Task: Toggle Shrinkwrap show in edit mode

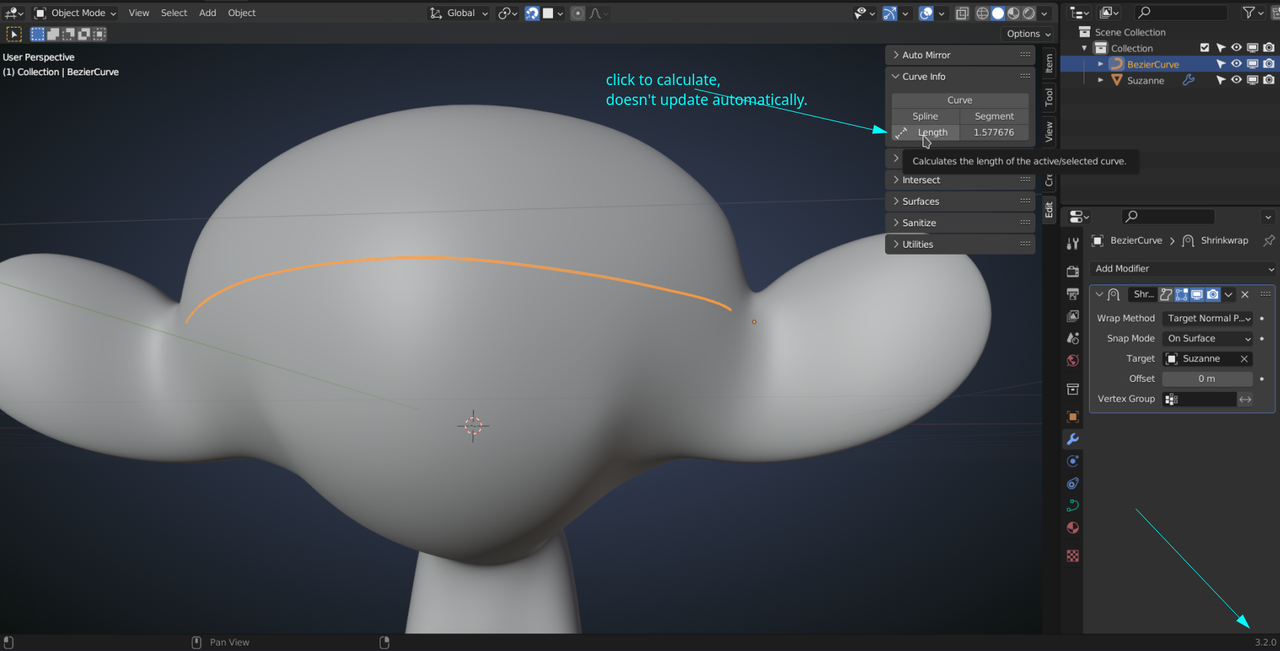Action: pyautogui.click(x=1181, y=294)
